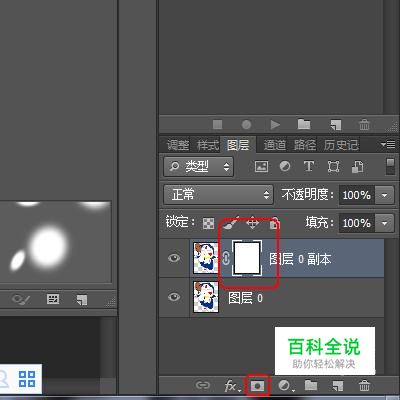
Task: Create a new layer group
Action: pyautogui.click(x=311, y=386)
